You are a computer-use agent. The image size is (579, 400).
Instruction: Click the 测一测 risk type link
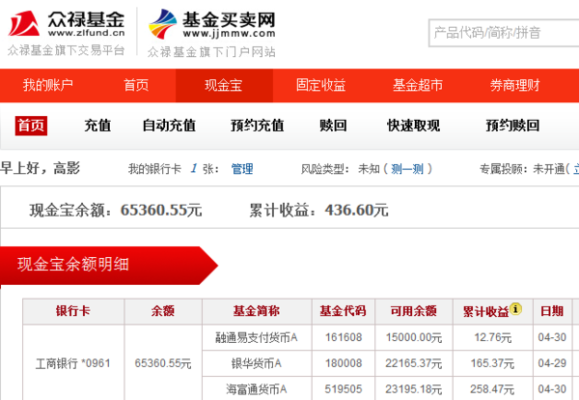click(x=407, y=169)
